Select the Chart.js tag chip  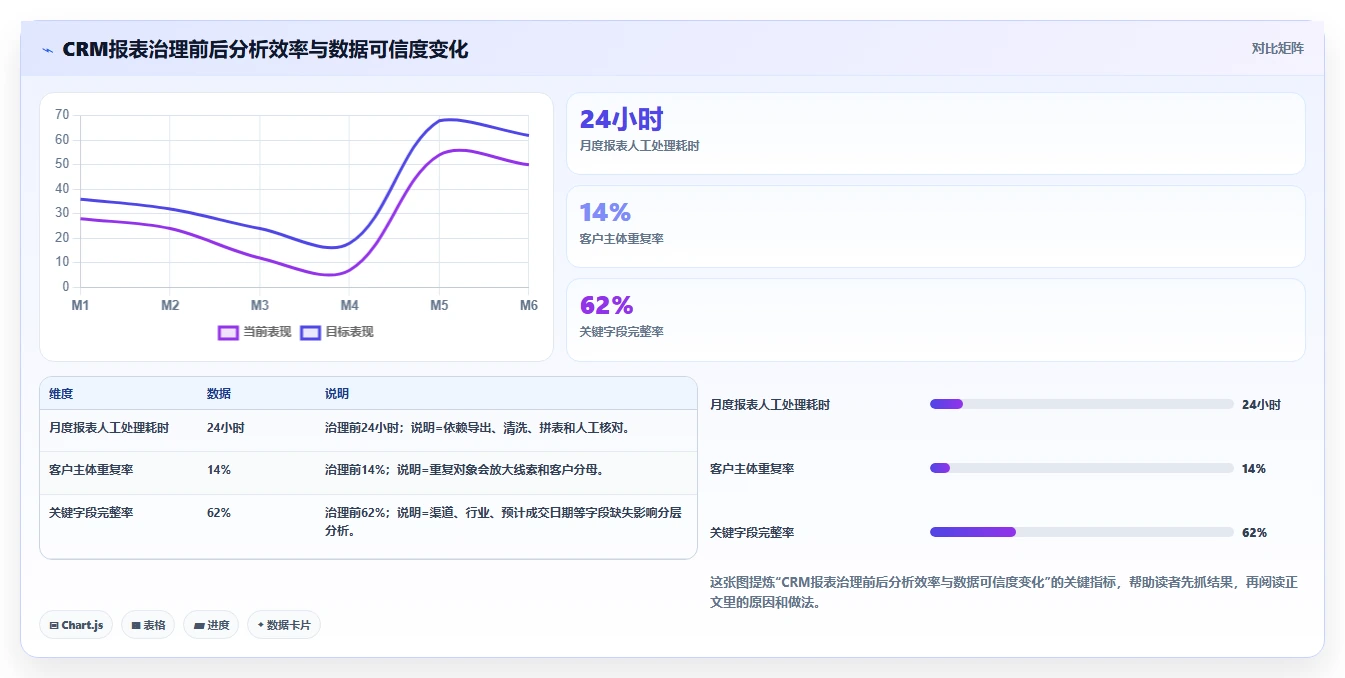pos(76,625)
